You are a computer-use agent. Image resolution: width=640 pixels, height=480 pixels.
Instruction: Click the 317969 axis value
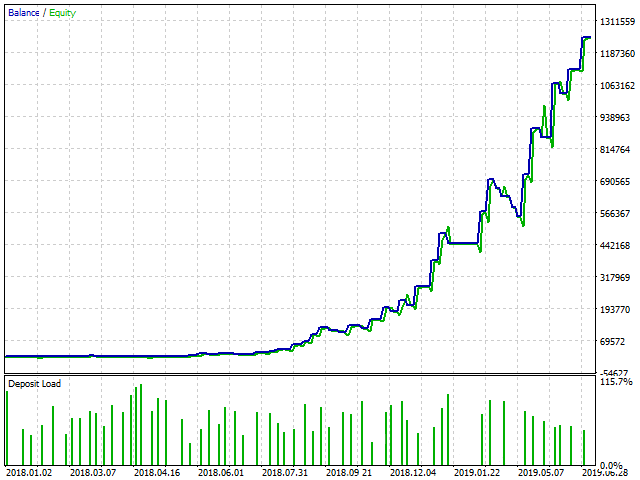click(x=615, y=278)
